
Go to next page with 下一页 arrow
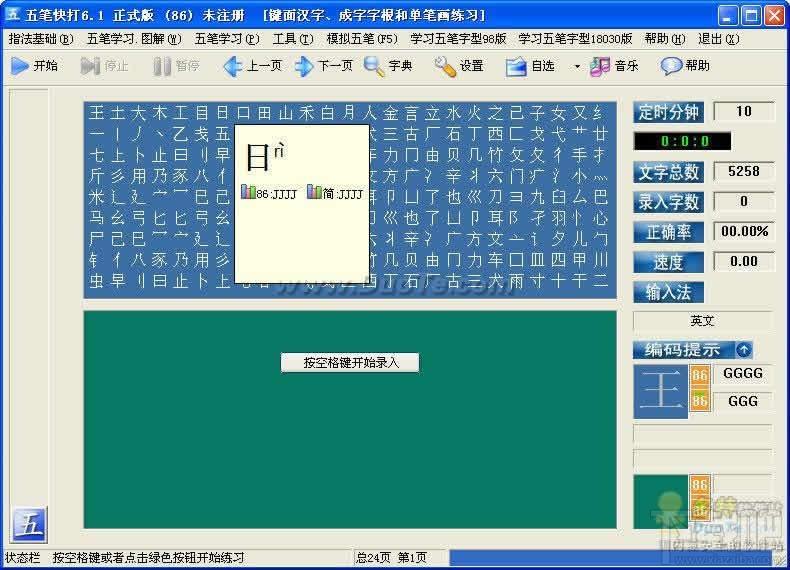305,66
